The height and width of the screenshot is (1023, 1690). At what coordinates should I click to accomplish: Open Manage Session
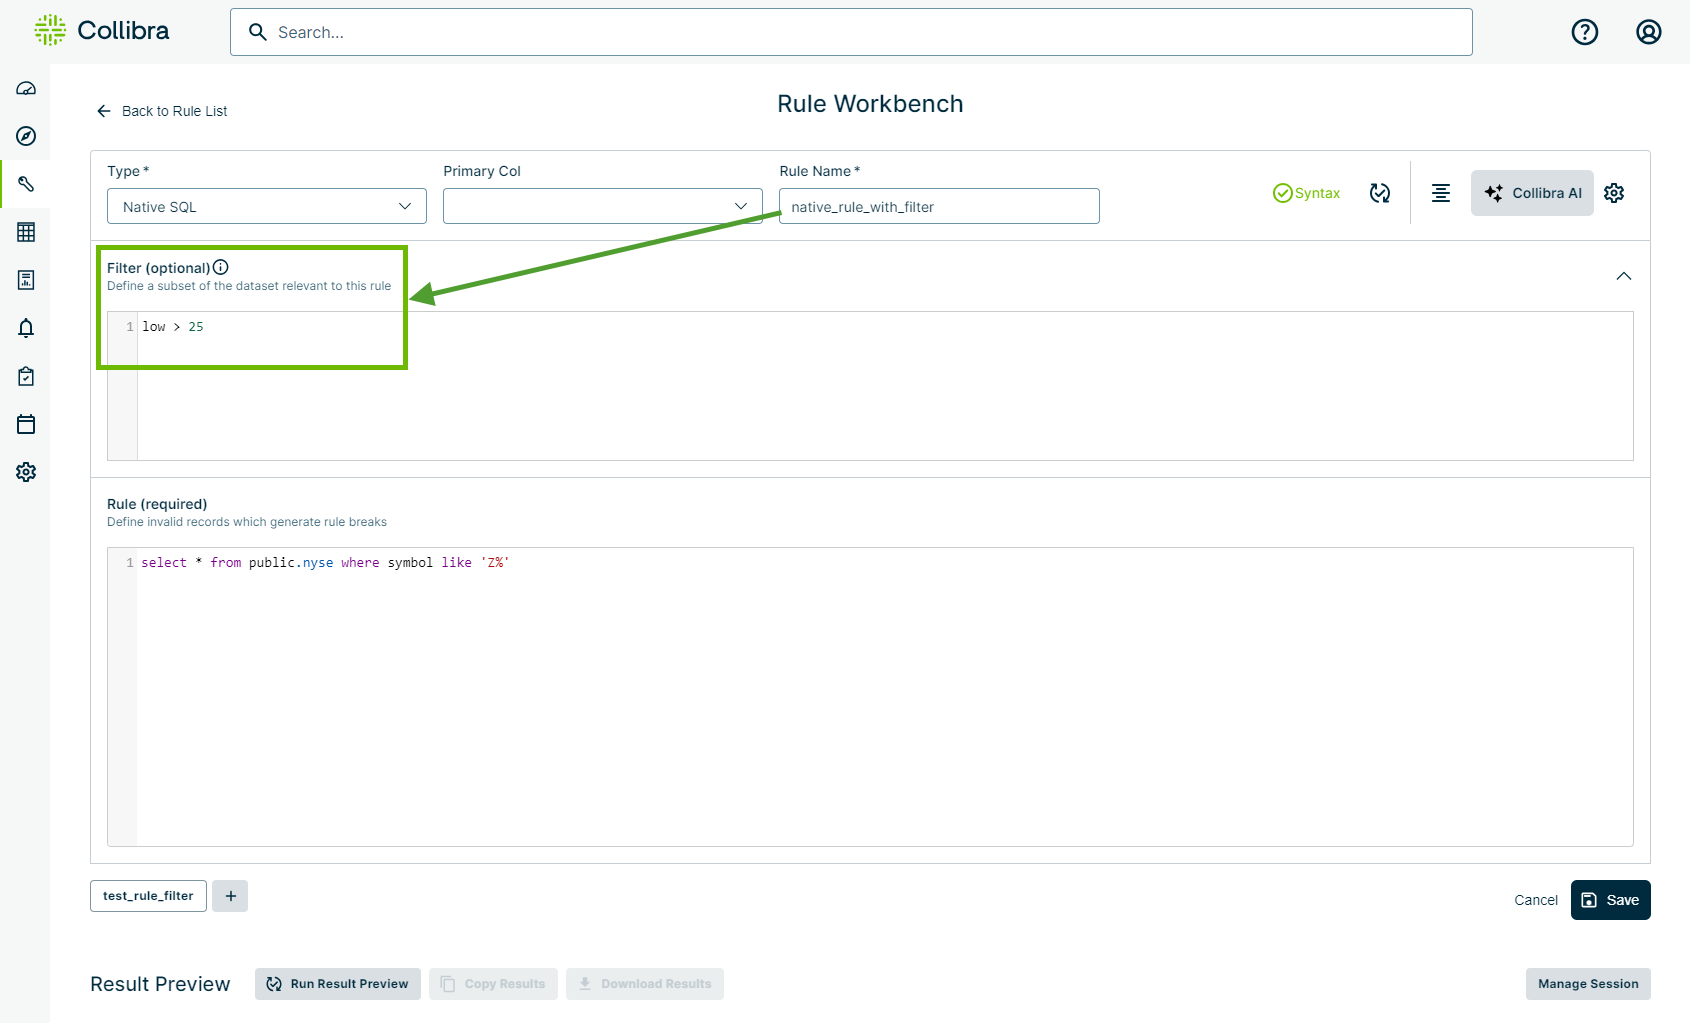[1588, 984]
